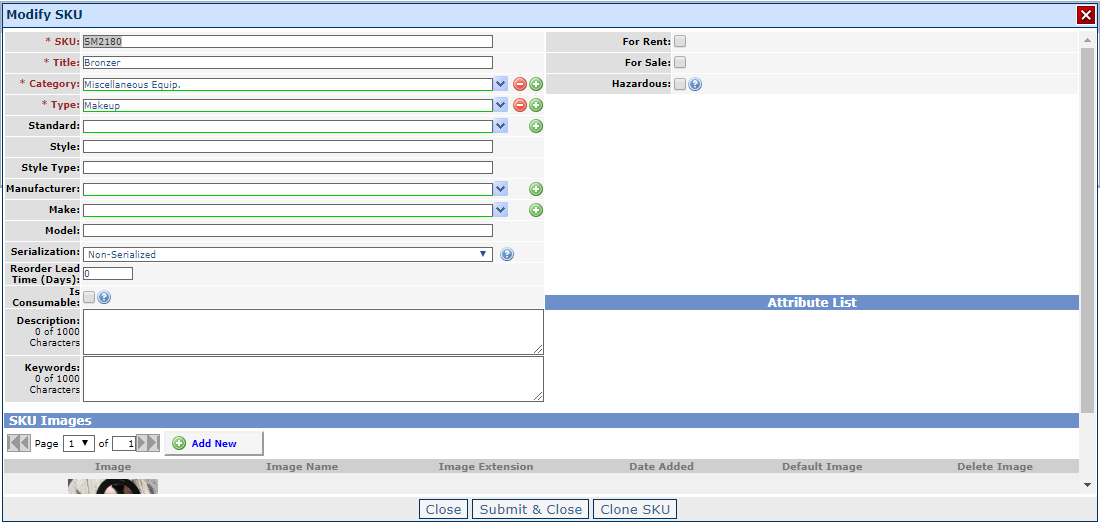
Task: Click the Submit & Close button
Action: 530,509
